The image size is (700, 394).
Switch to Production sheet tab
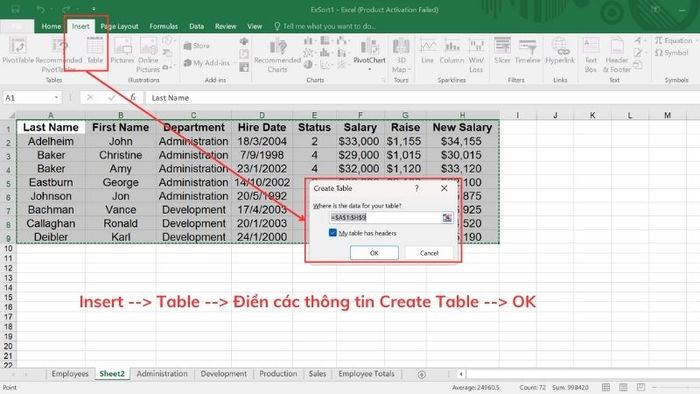pyautogui.click(x=278, y=374)
